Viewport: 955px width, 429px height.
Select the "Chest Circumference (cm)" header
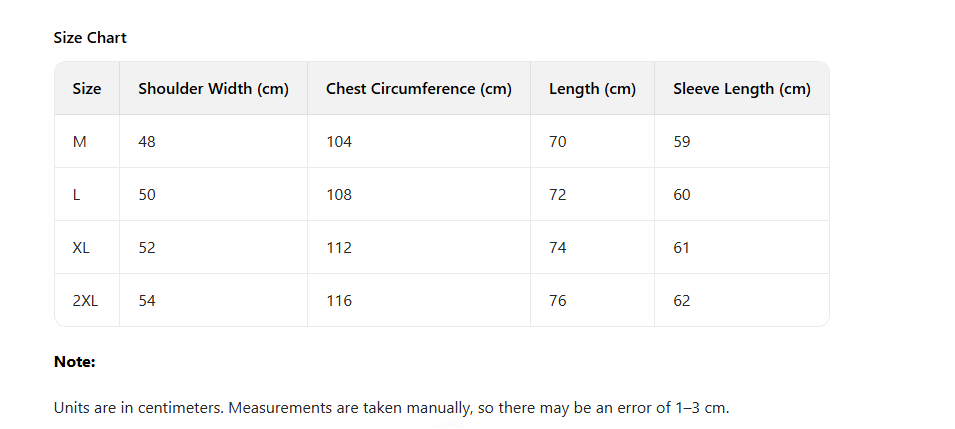[x=418, y=89]
